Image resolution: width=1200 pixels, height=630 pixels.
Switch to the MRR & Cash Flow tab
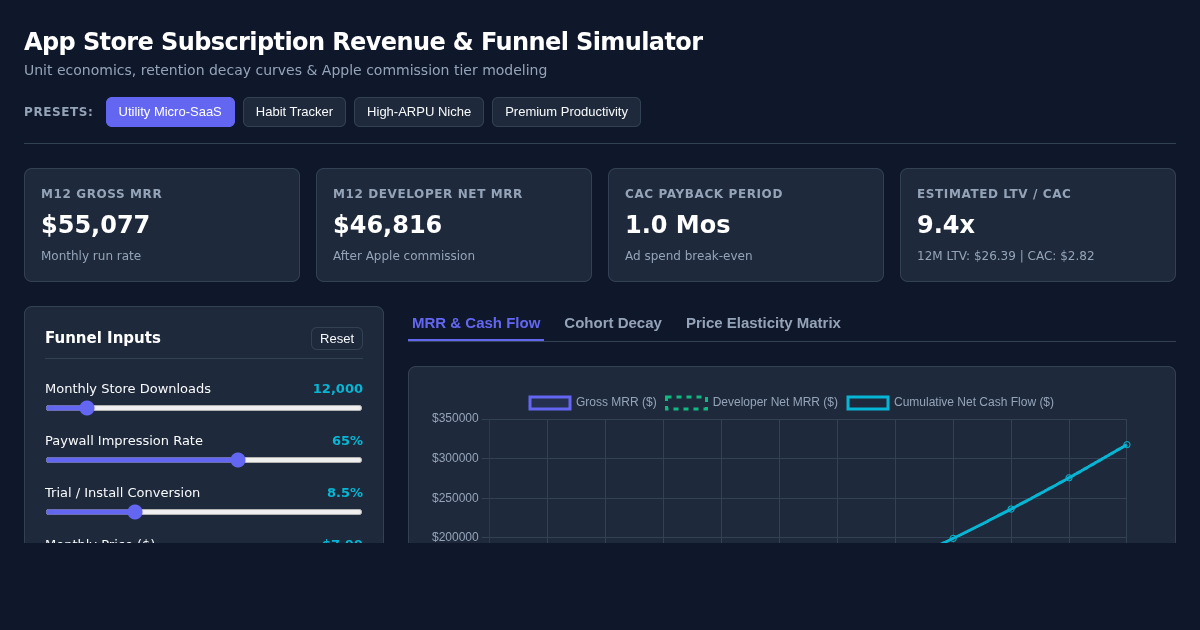tap(476, 323)
